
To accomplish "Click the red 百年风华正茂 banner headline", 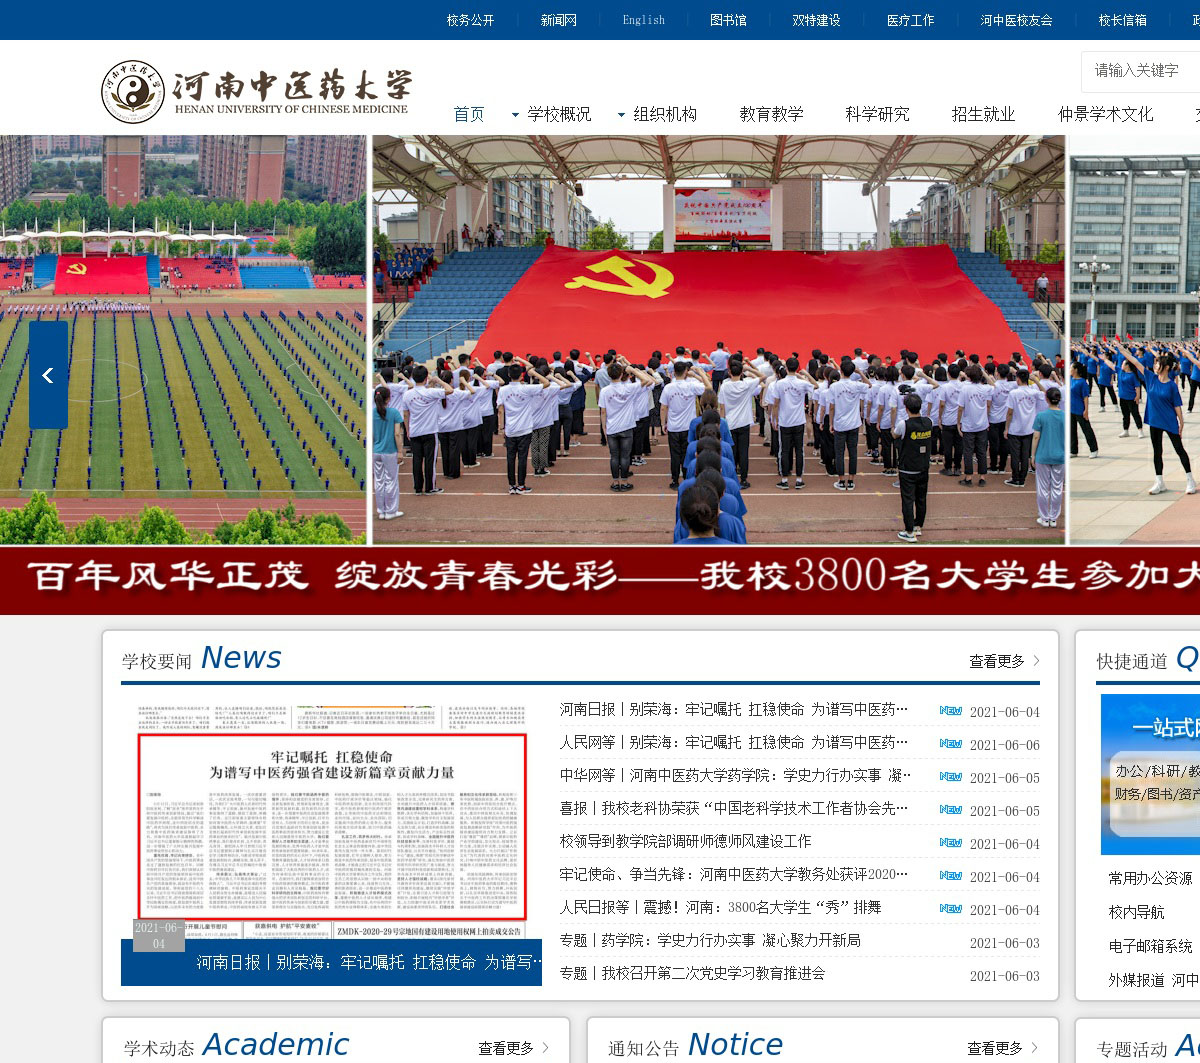I will (600, 577).
